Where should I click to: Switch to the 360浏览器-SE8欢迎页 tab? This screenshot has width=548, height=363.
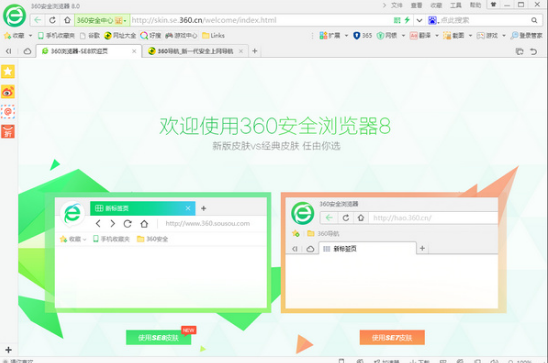coord(89,51)
